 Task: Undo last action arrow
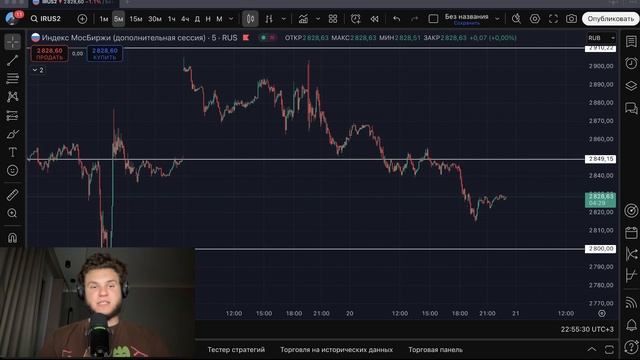click(396, 19)
